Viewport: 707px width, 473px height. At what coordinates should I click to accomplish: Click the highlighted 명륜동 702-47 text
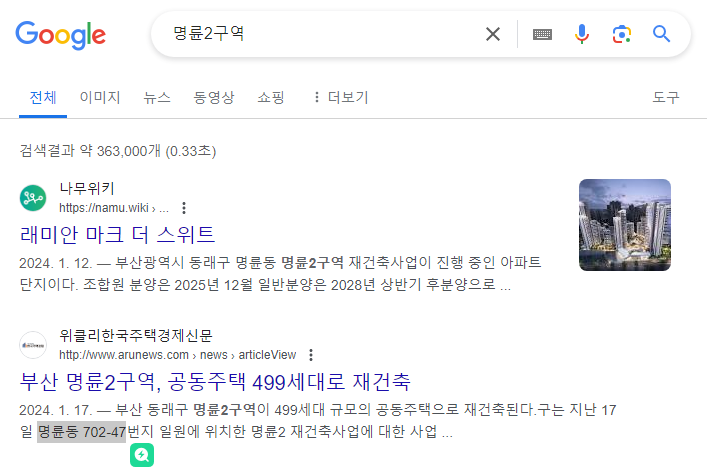coord(82,432)
